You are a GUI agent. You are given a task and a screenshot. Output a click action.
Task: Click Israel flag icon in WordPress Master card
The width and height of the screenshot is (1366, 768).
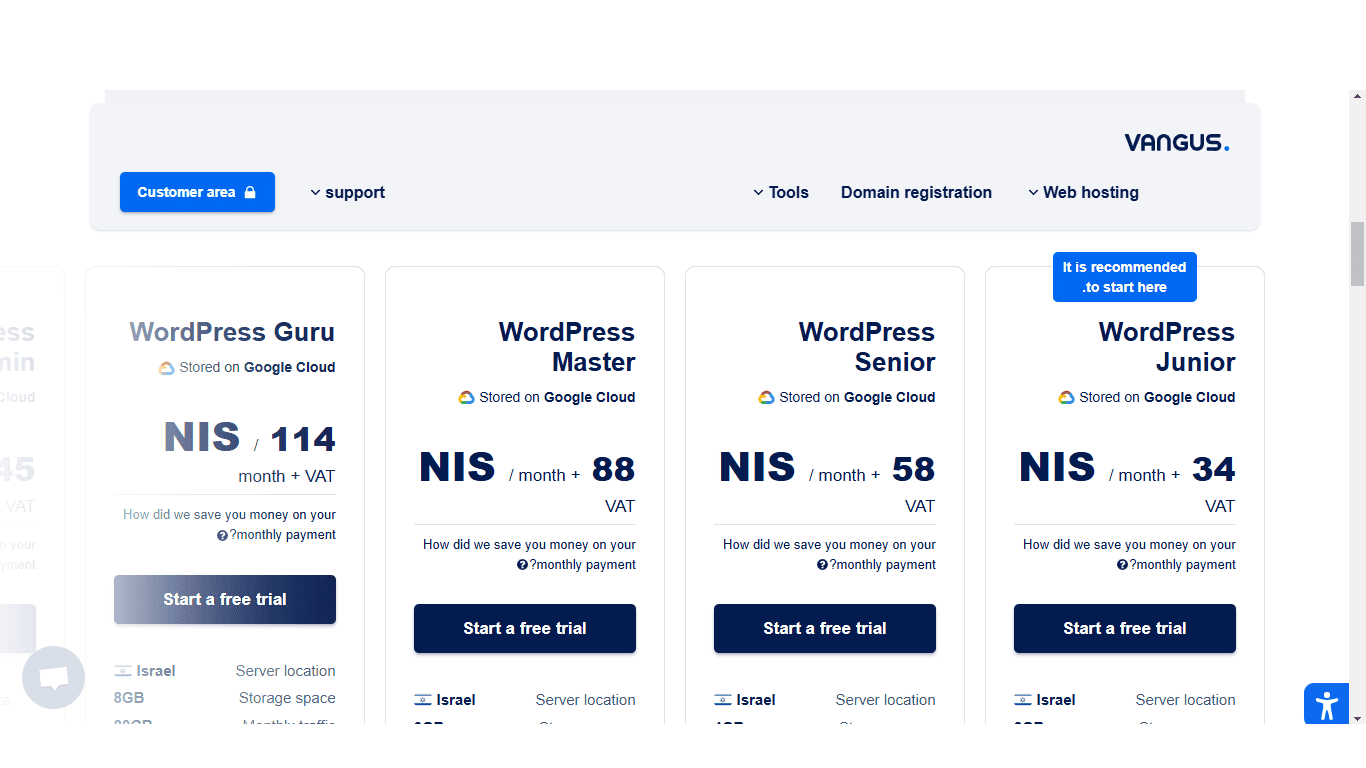[423, 700]
